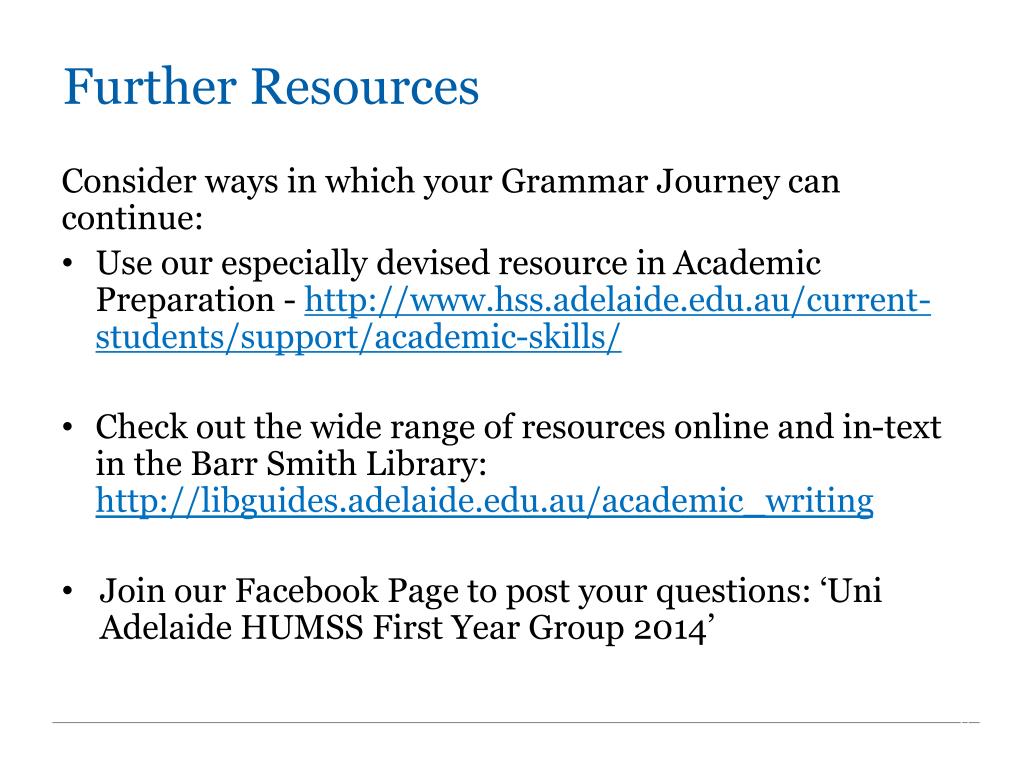Click the text 'Adelaide HUMSS First Year Group 2014'
This screenshot has width=1024, height=768.
pos(403,628)
